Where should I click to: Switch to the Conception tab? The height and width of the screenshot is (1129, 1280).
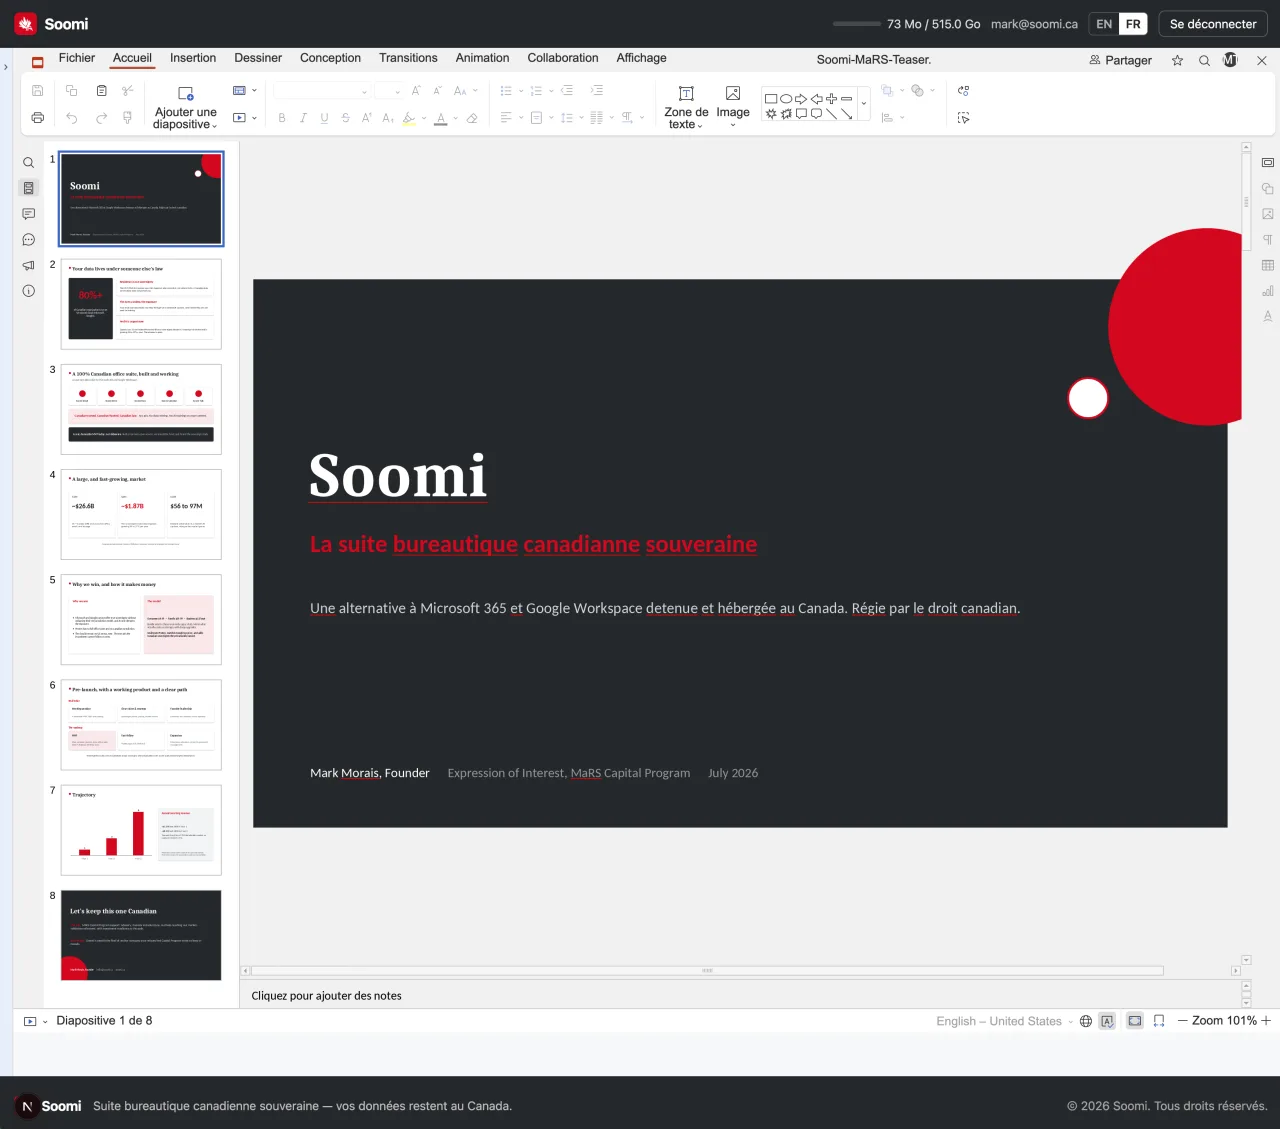(330, 58)
